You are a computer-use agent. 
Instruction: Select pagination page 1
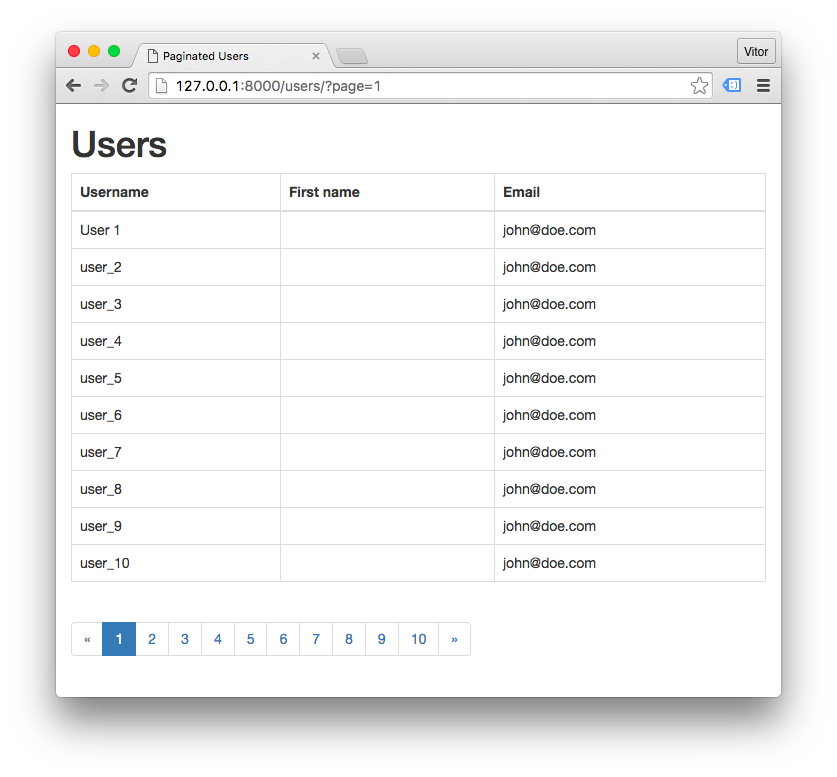pyautogui.click(x=119, y=639)
